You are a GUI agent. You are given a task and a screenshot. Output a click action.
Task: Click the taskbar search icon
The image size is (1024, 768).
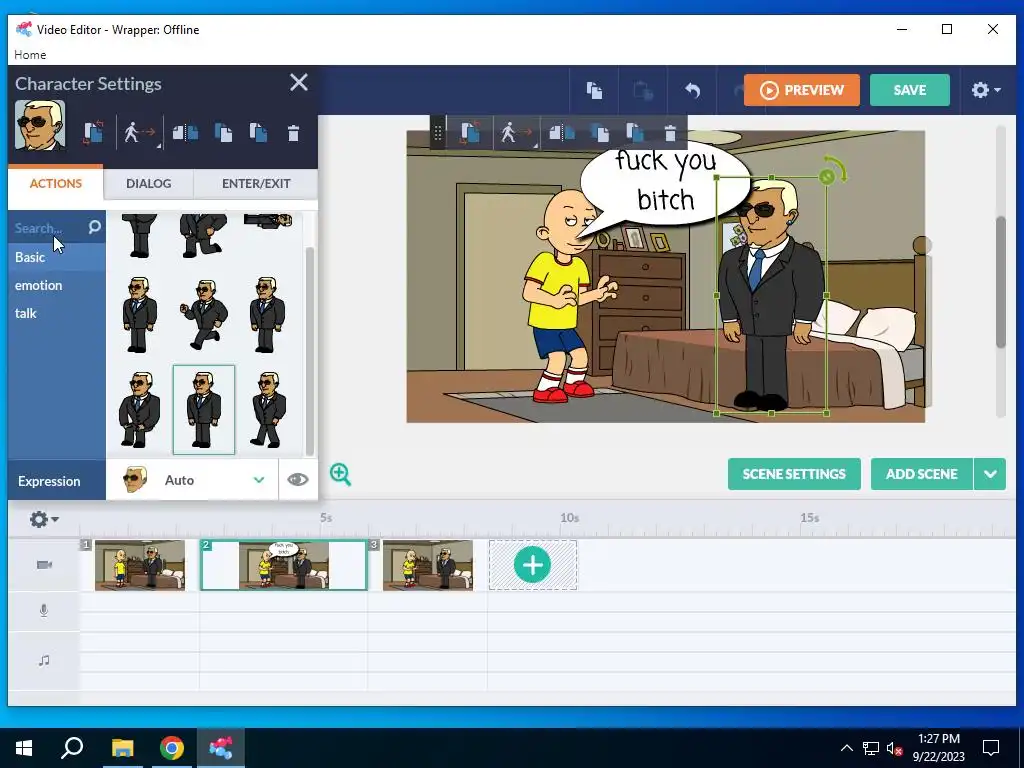point(72,747)
